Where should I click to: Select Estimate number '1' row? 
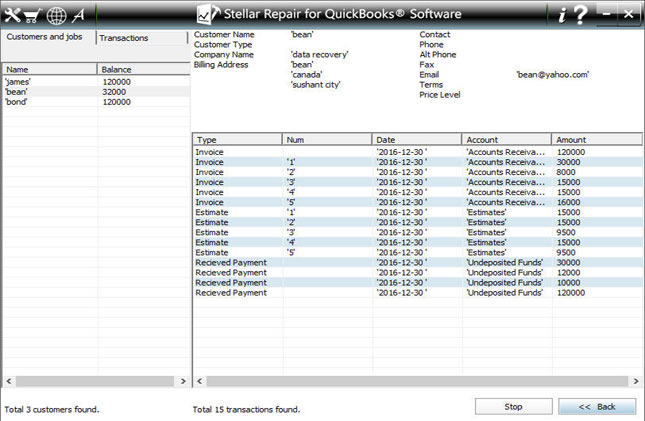(x=417, y=212)
